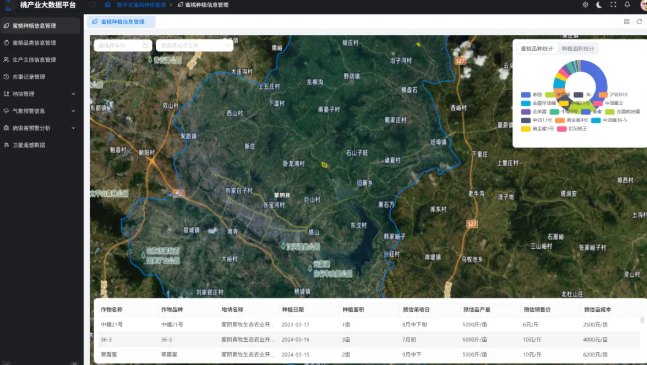Expand the 地块管理 submenu arrow
Screen dimensions: 647x365
coord(73,94)
